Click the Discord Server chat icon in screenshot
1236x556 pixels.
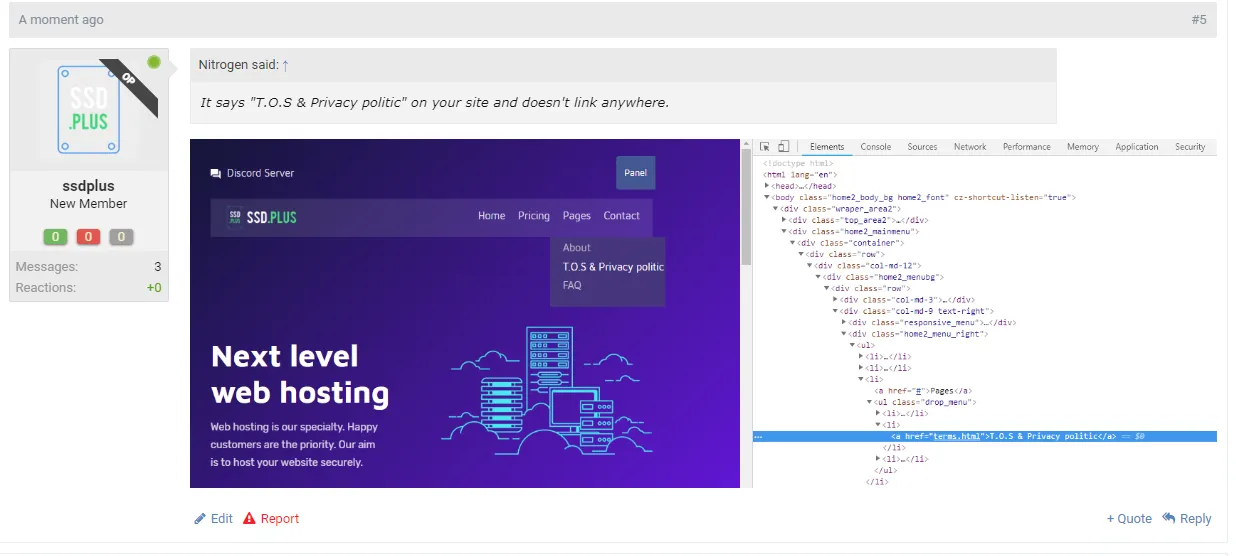(x=215, y=173)
